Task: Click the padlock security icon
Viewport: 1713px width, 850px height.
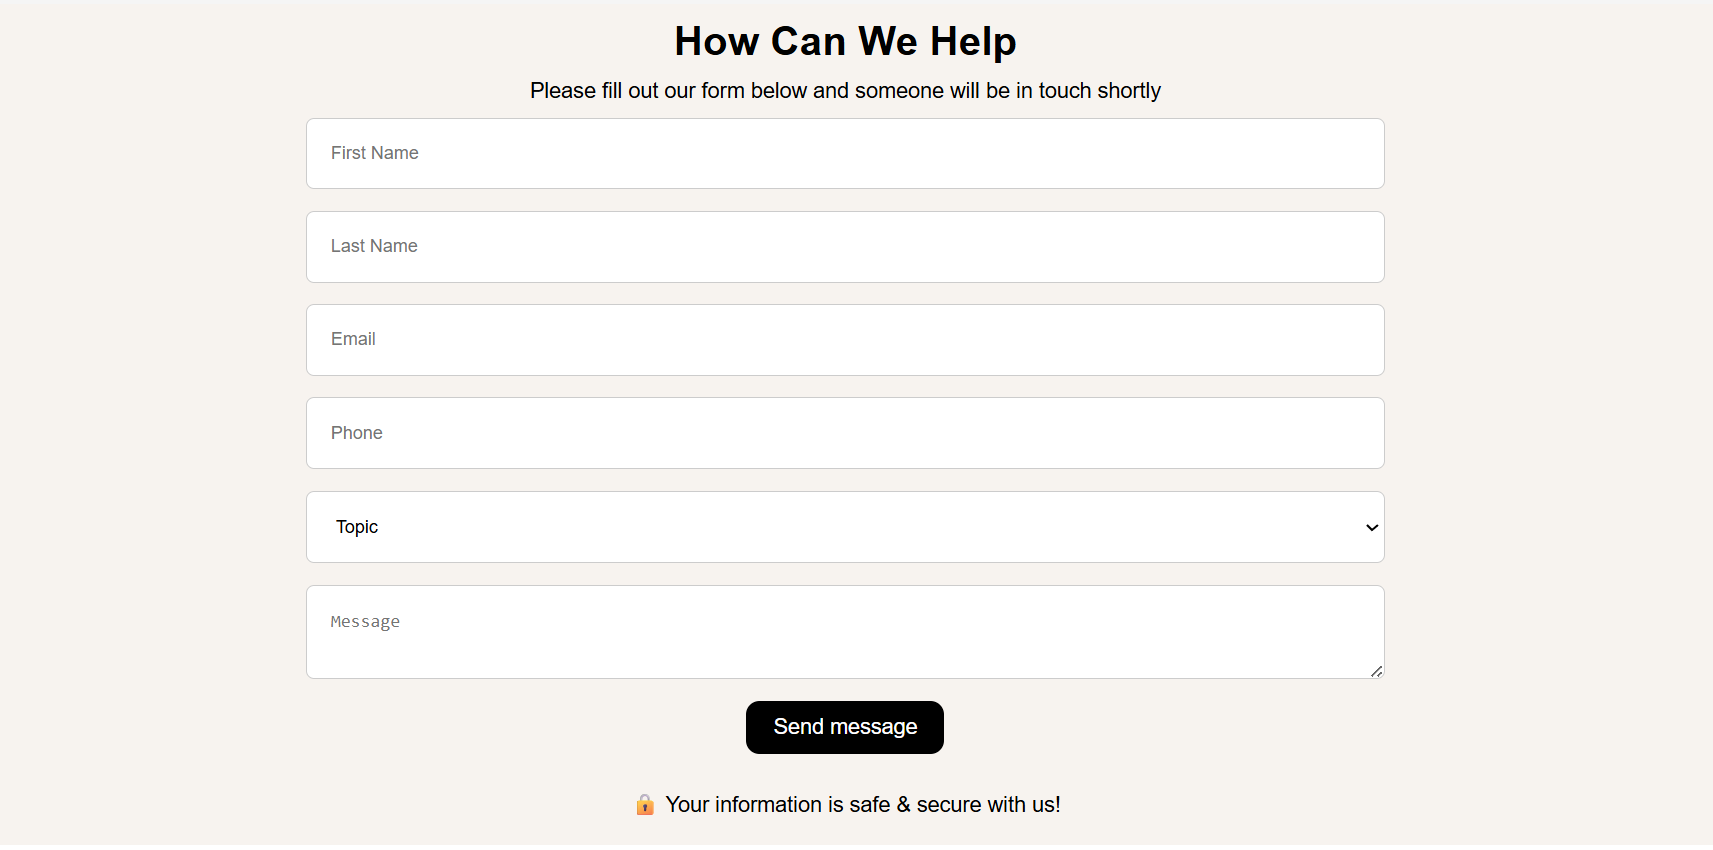Action: pos(645,805)
